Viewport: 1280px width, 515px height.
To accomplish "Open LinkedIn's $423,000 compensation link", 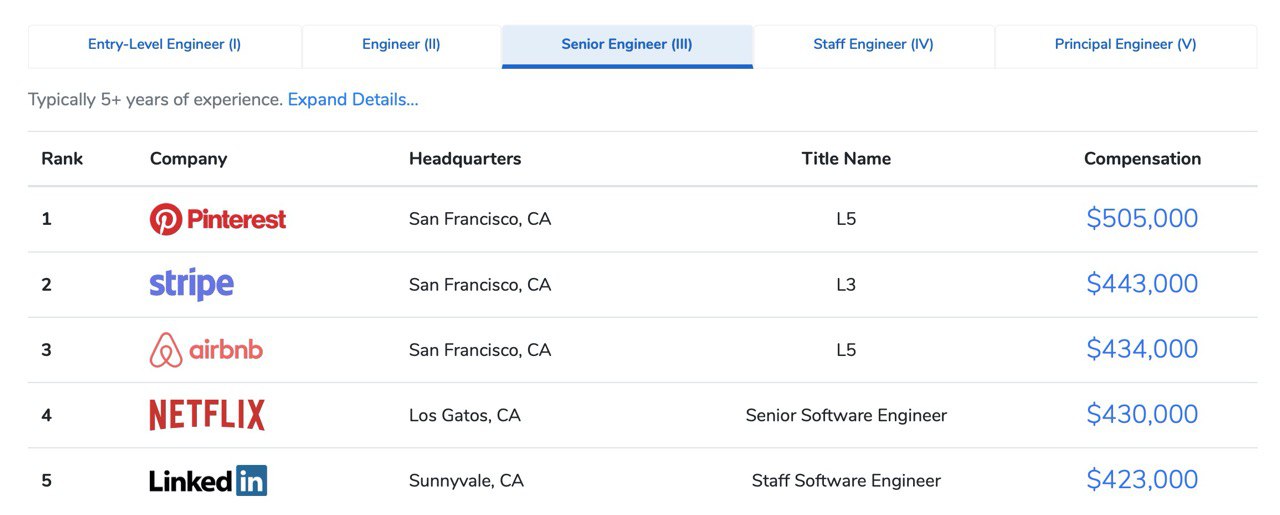I will pyautogui.click(x=1142, y=480).
